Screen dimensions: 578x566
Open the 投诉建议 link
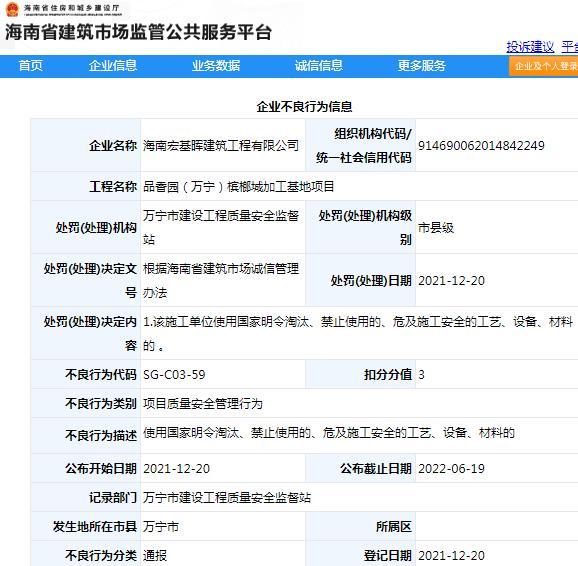point(530,47)
